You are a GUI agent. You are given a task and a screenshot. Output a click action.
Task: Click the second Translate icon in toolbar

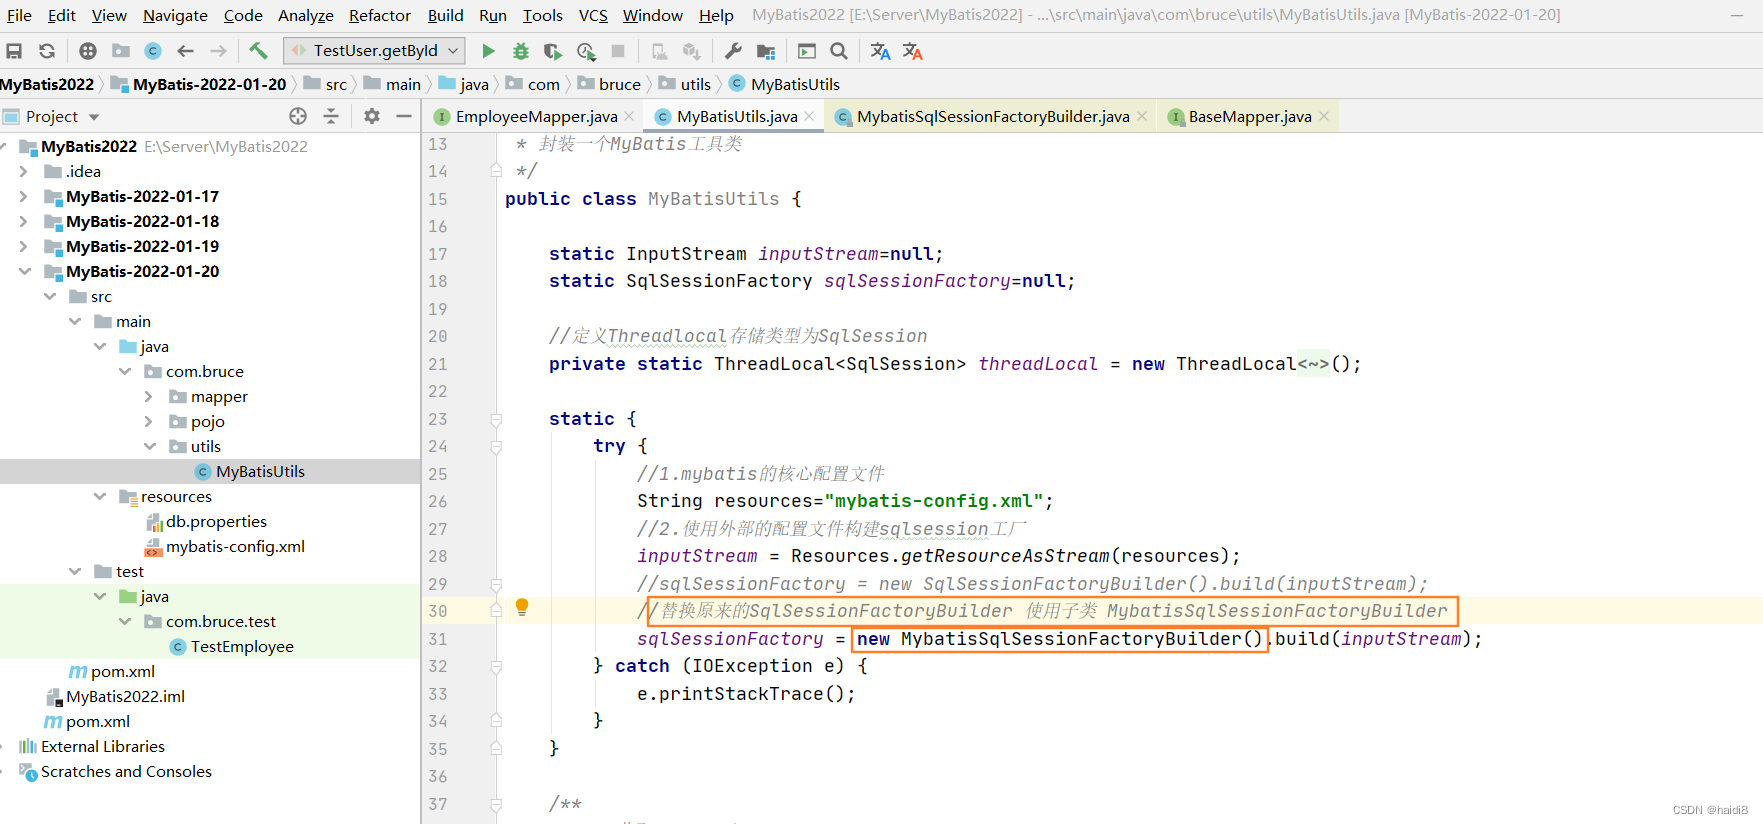[912, 51]
